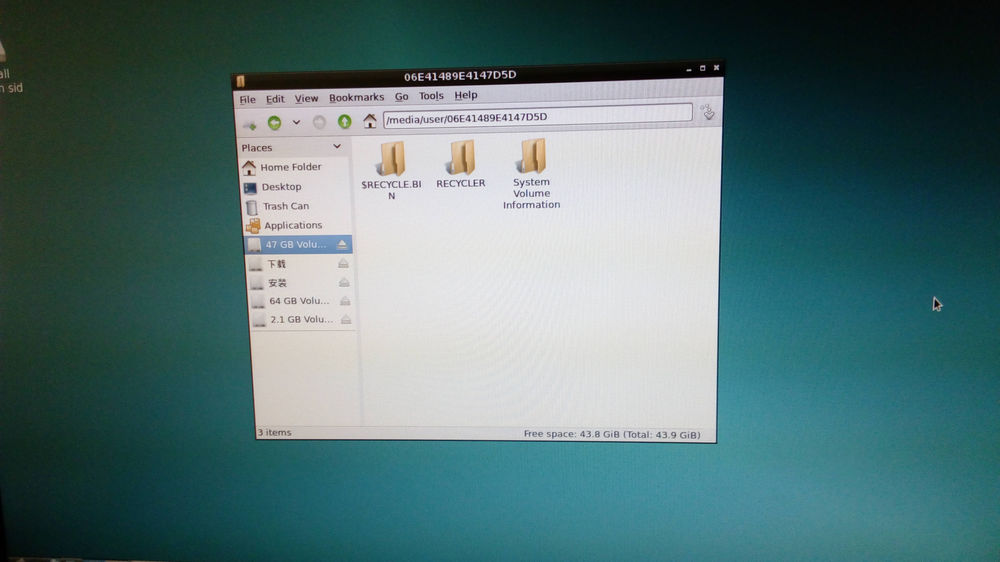This screenshot has width=1000, height=562.
Task: Go back with the green arrow
Action: pos(274,122)
